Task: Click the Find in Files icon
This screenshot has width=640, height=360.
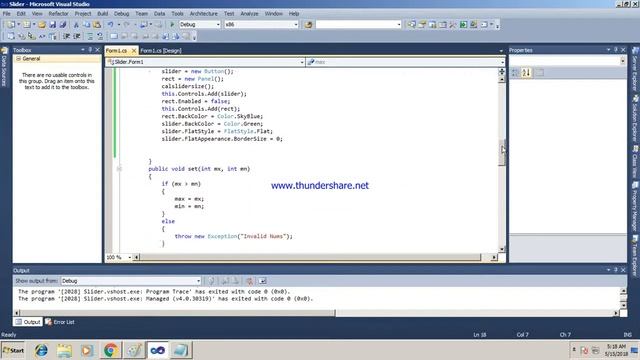Action: (x=309, y=24)
